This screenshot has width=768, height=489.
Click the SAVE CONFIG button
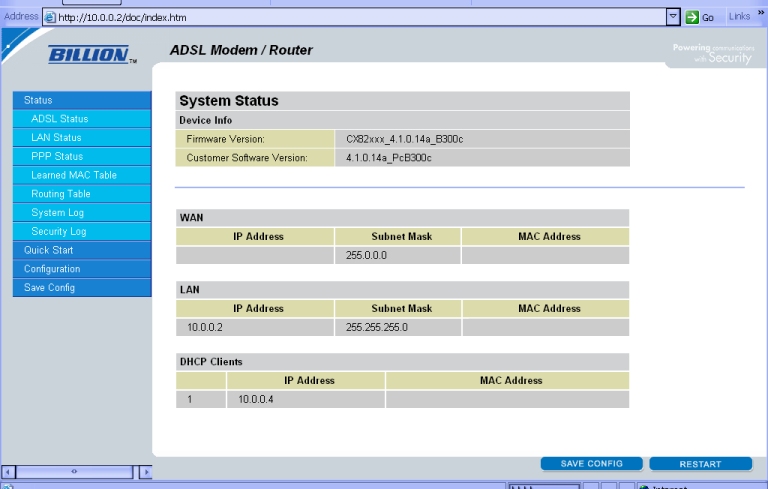pos(591,464)
